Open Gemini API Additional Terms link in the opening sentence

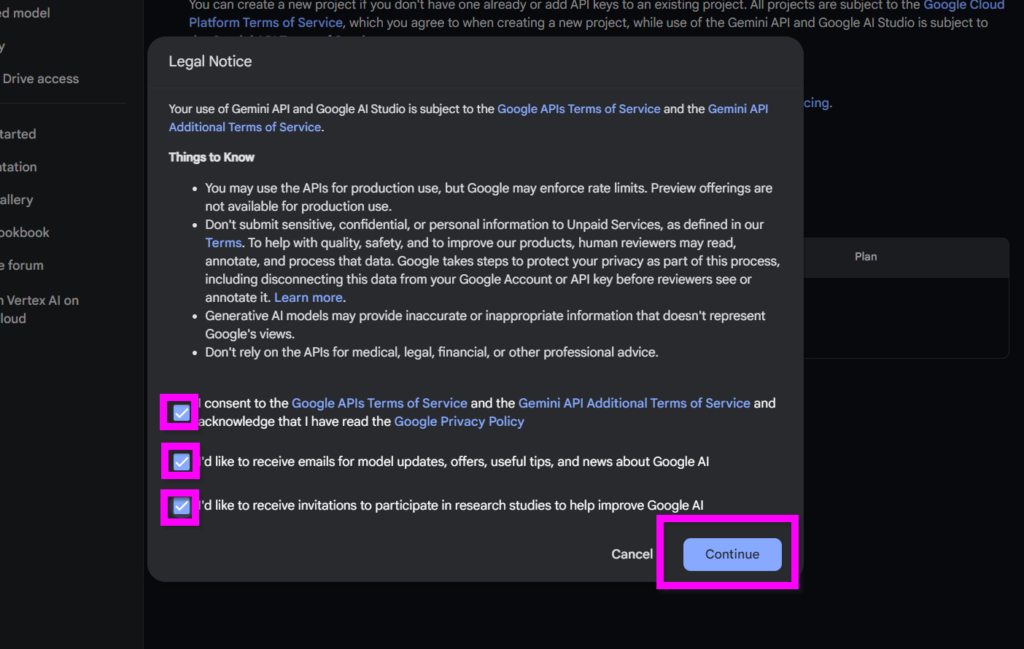pyautogui.click(x=738, y=109)
